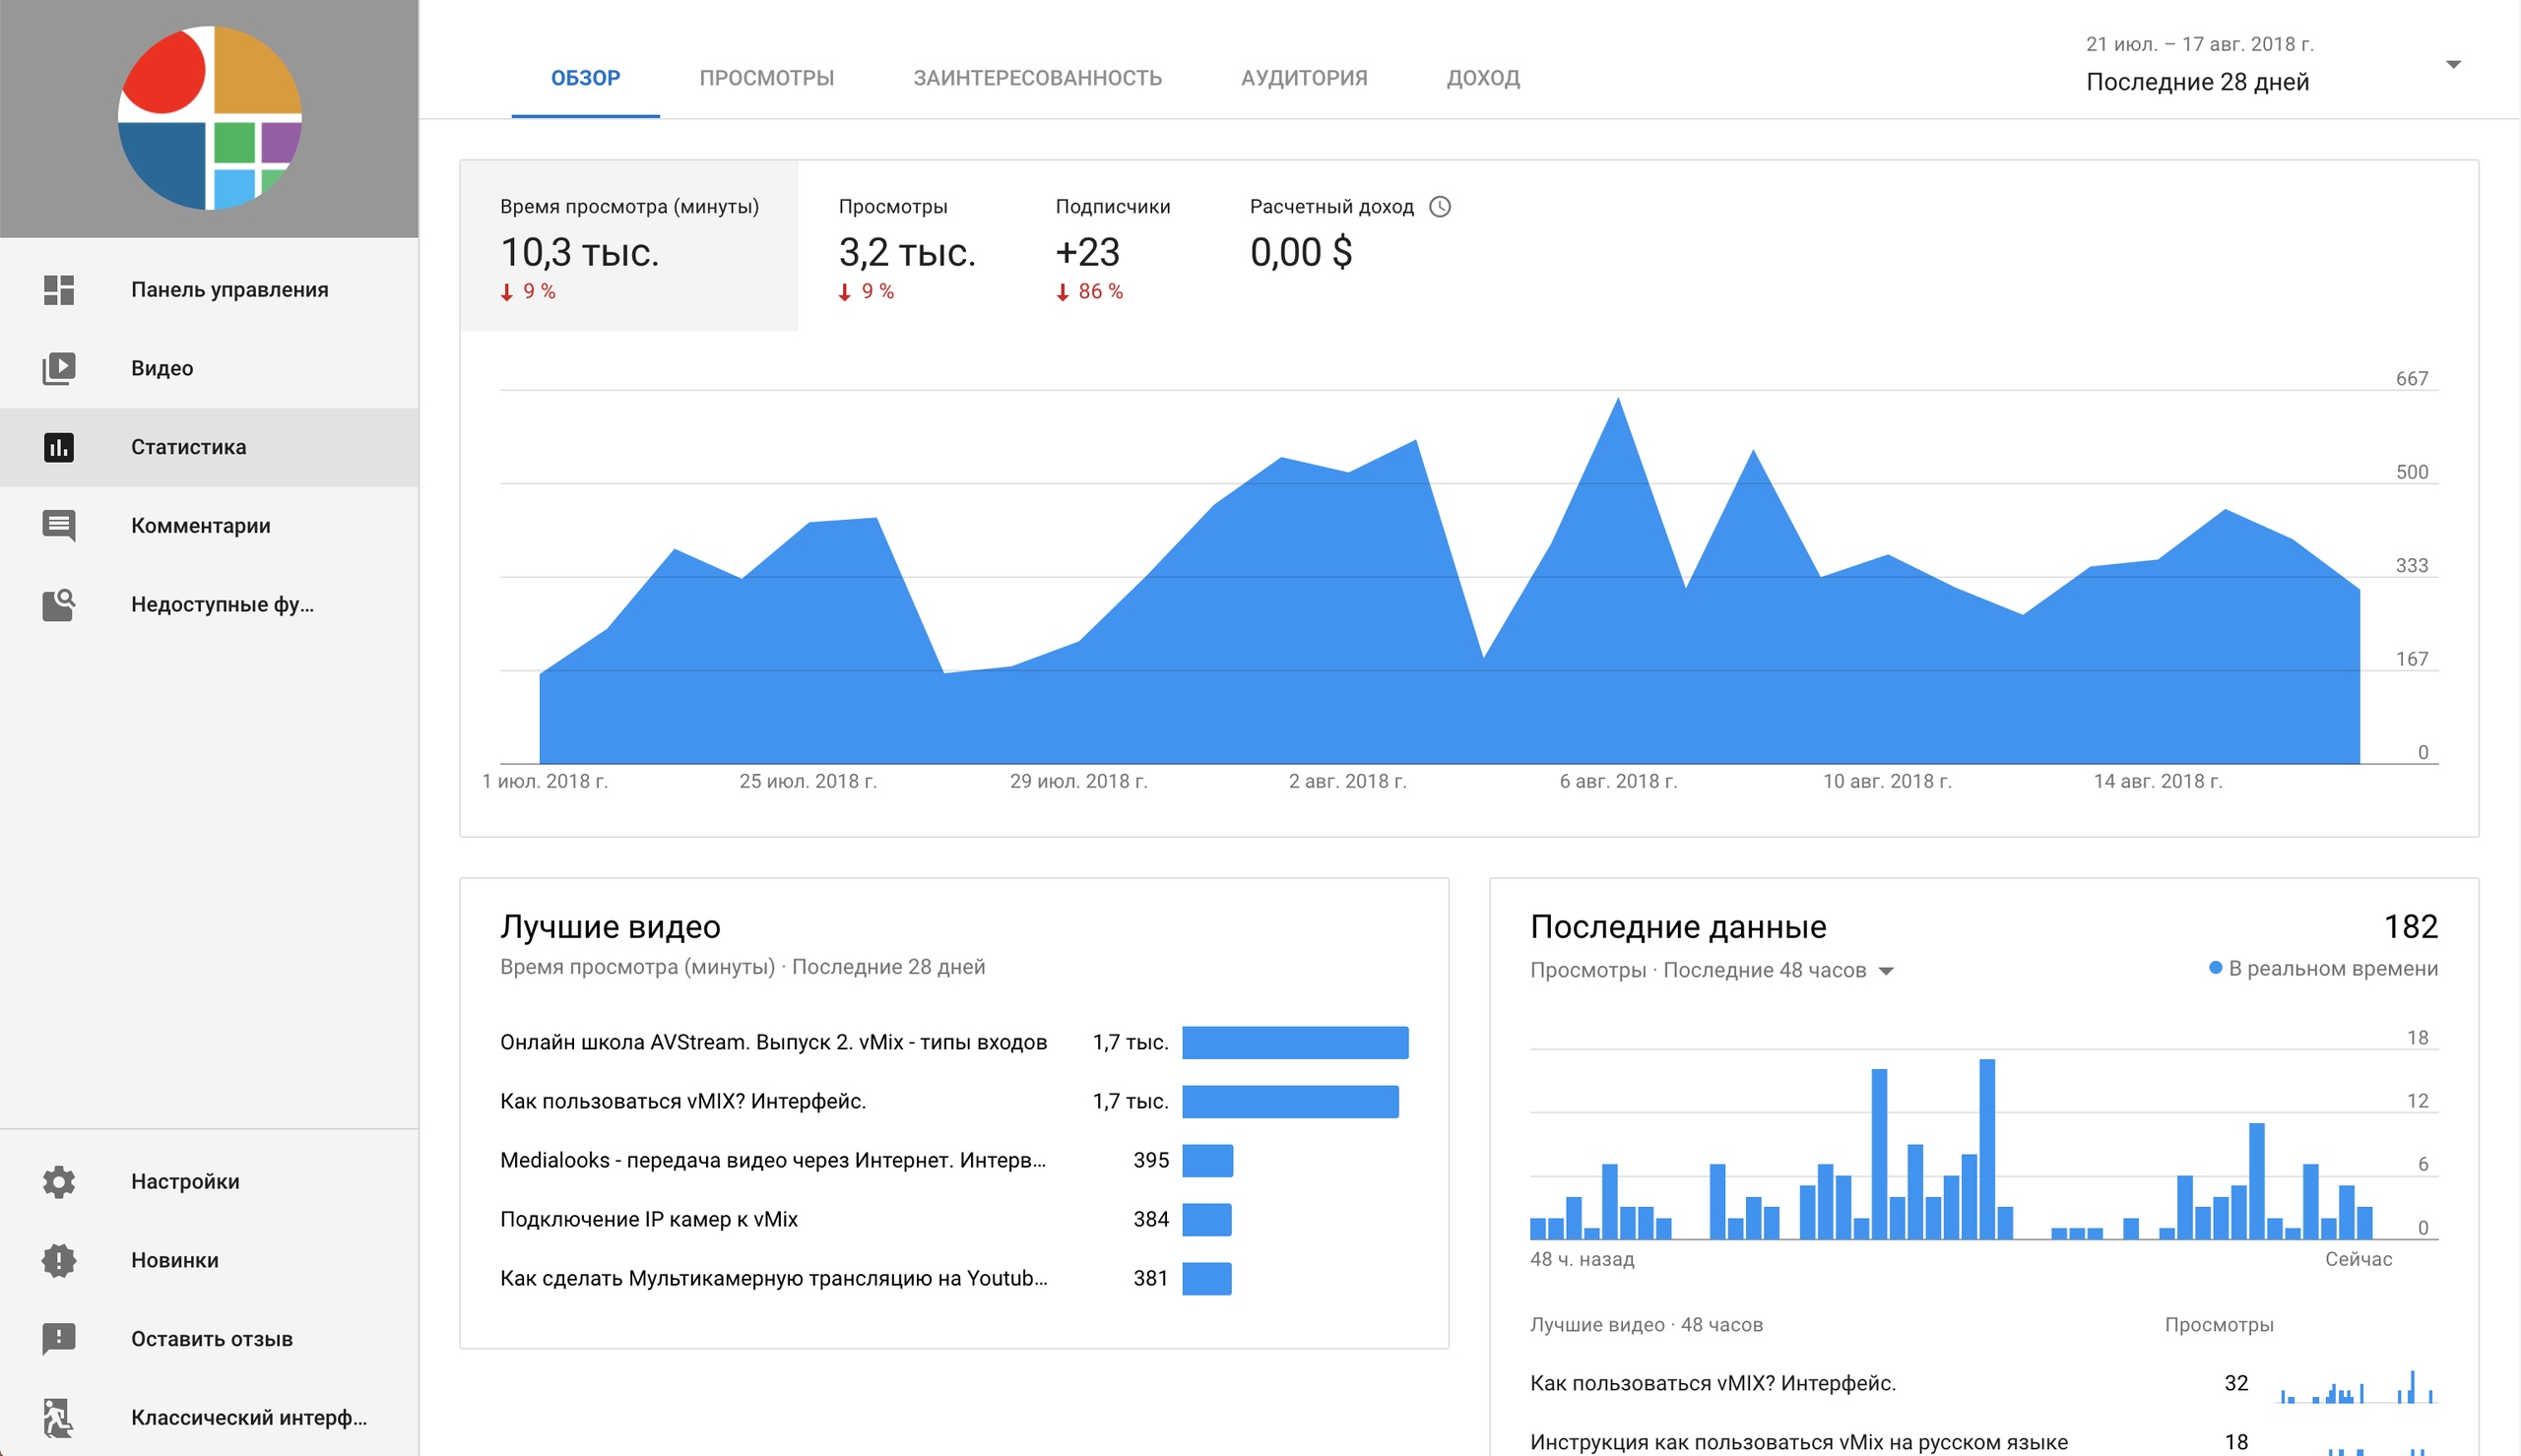Select Статистика in the sidebar
Image resolution: width=2521 pixels, height=1456 pixels.
point(209,447)
